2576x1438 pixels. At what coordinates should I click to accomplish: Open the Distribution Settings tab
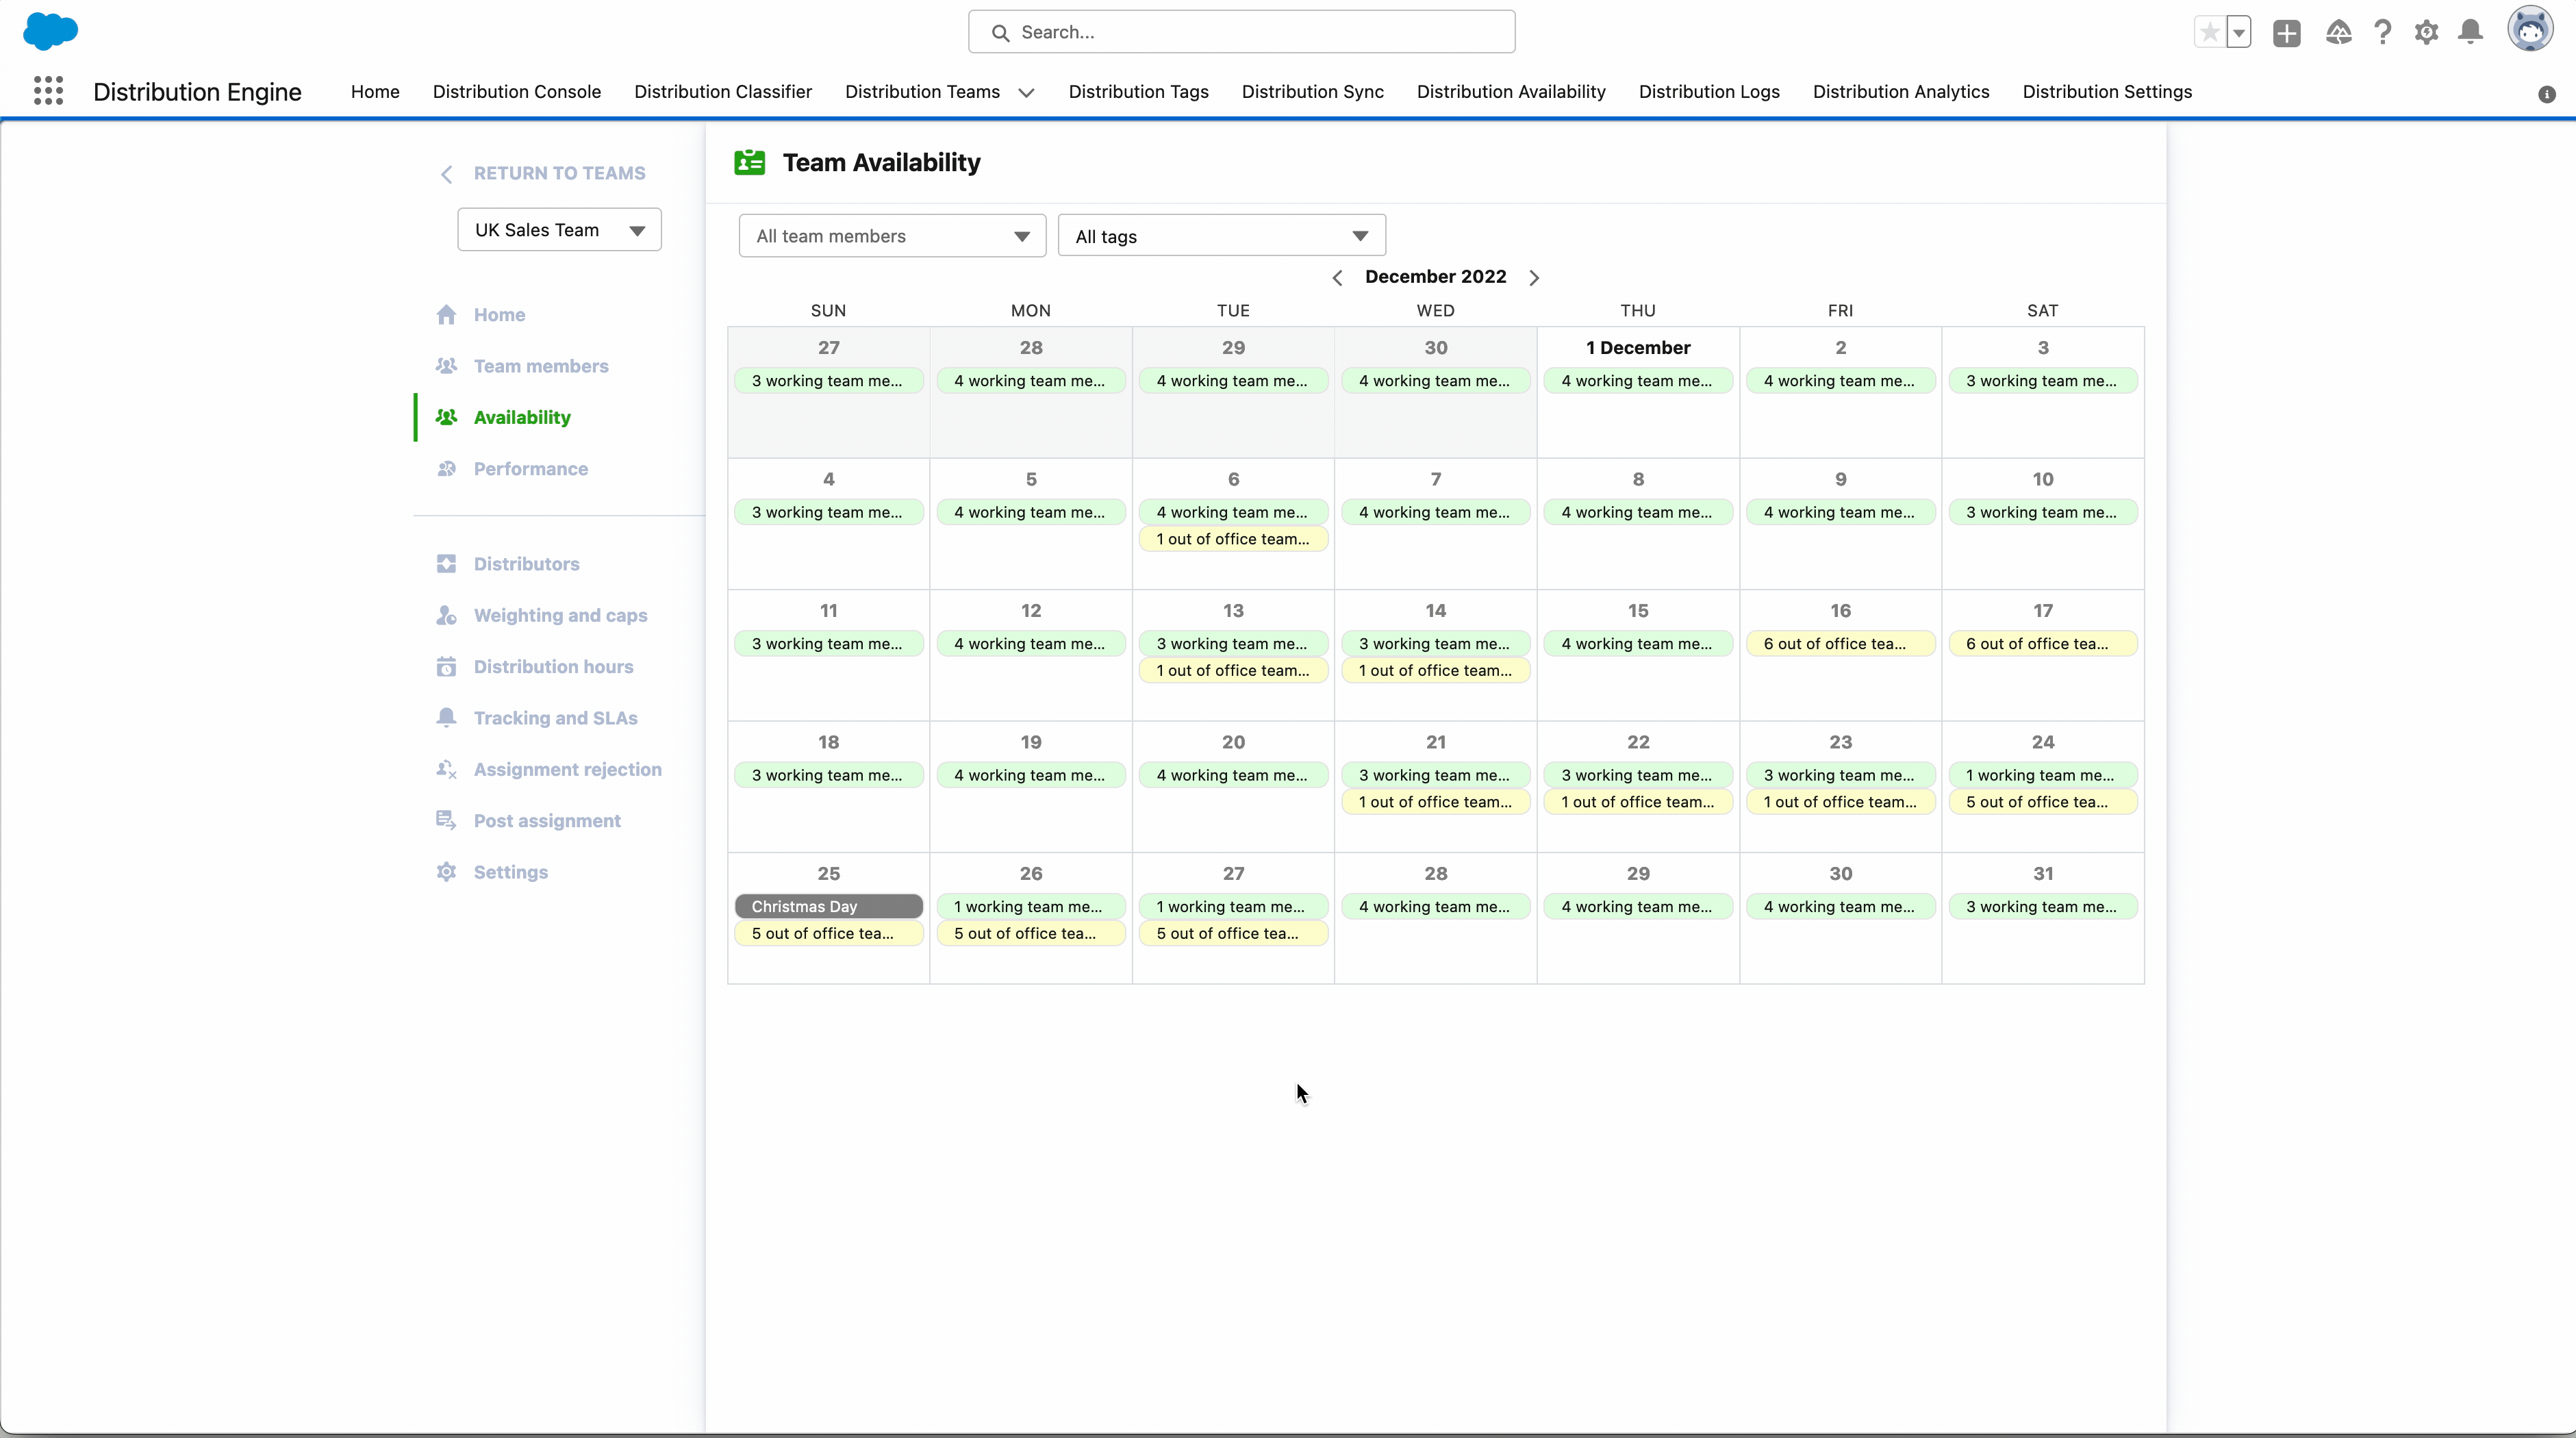pyautogui.click(x=2107, y=92)
